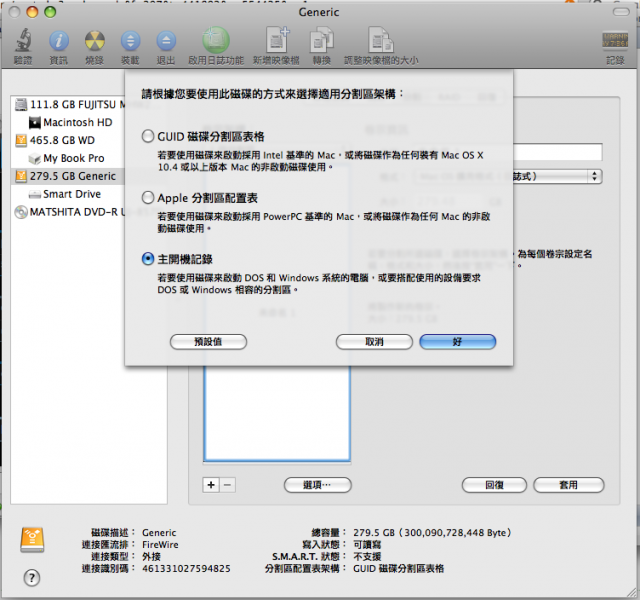Choose the GUID 磁碟分割區表格 radio option
640x600 pixels.
pyautogui.click(x=148, y=136)
